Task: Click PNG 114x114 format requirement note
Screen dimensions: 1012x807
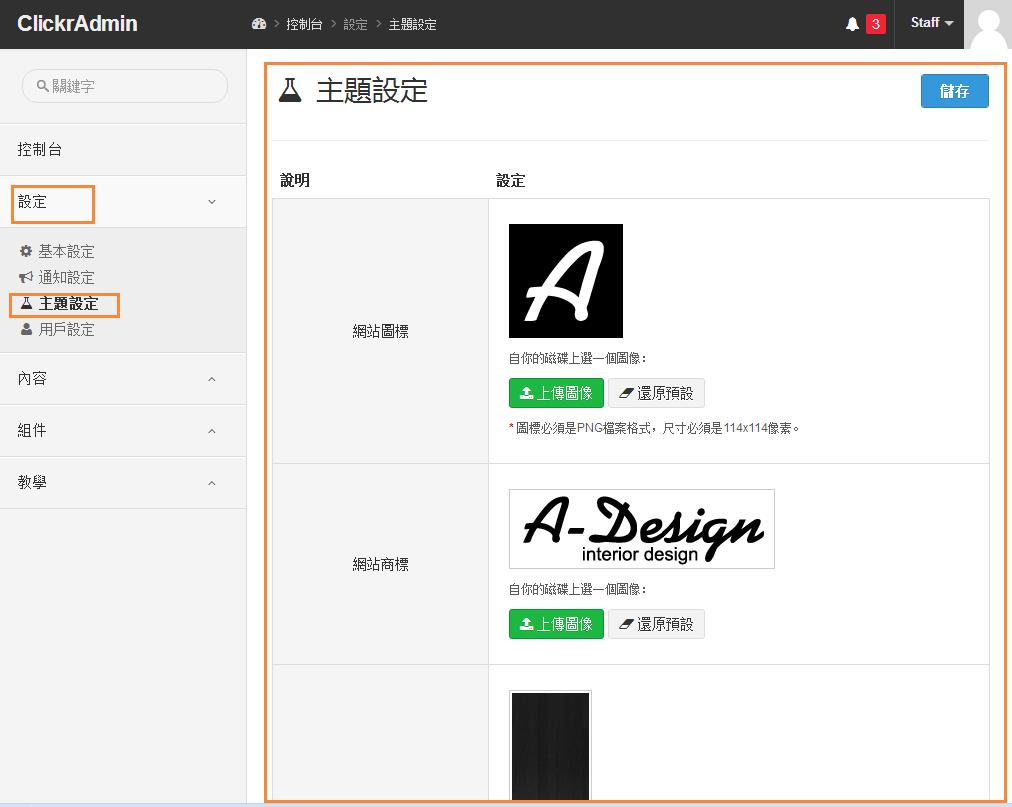Action: pyautogui.click(x=654, y=428)
